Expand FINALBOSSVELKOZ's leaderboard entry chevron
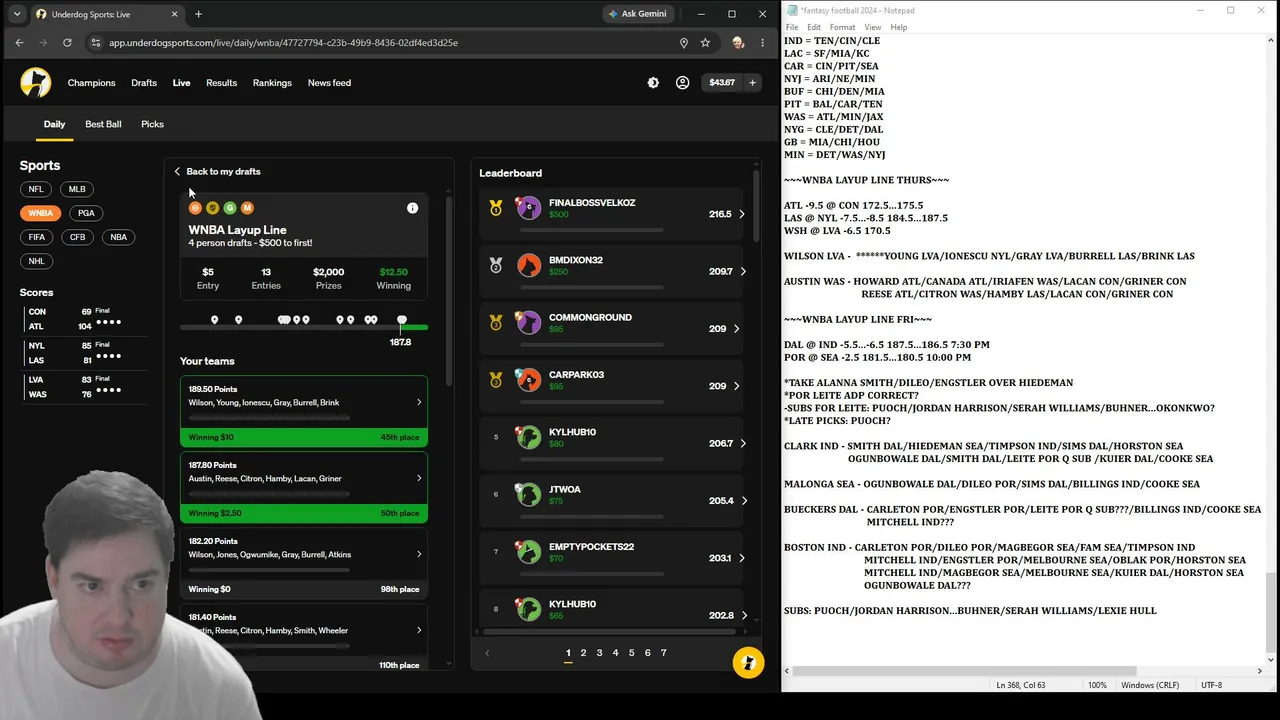 [x=742, y=214]
